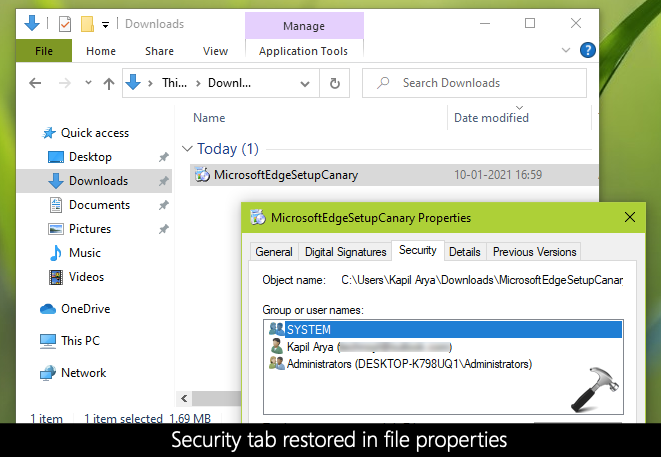Open Explorer help question mark icon
This screenshot has width=661, height=457.
(588, 50)
